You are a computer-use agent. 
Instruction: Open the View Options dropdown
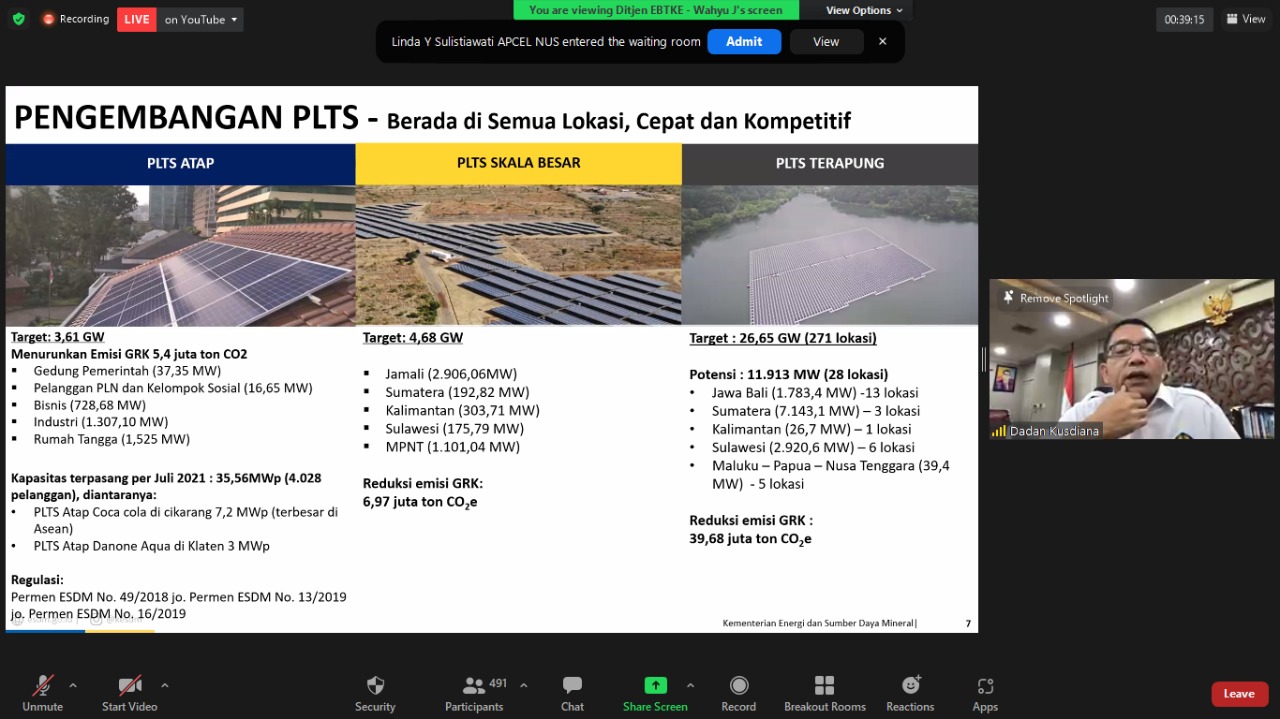[864, 10]
